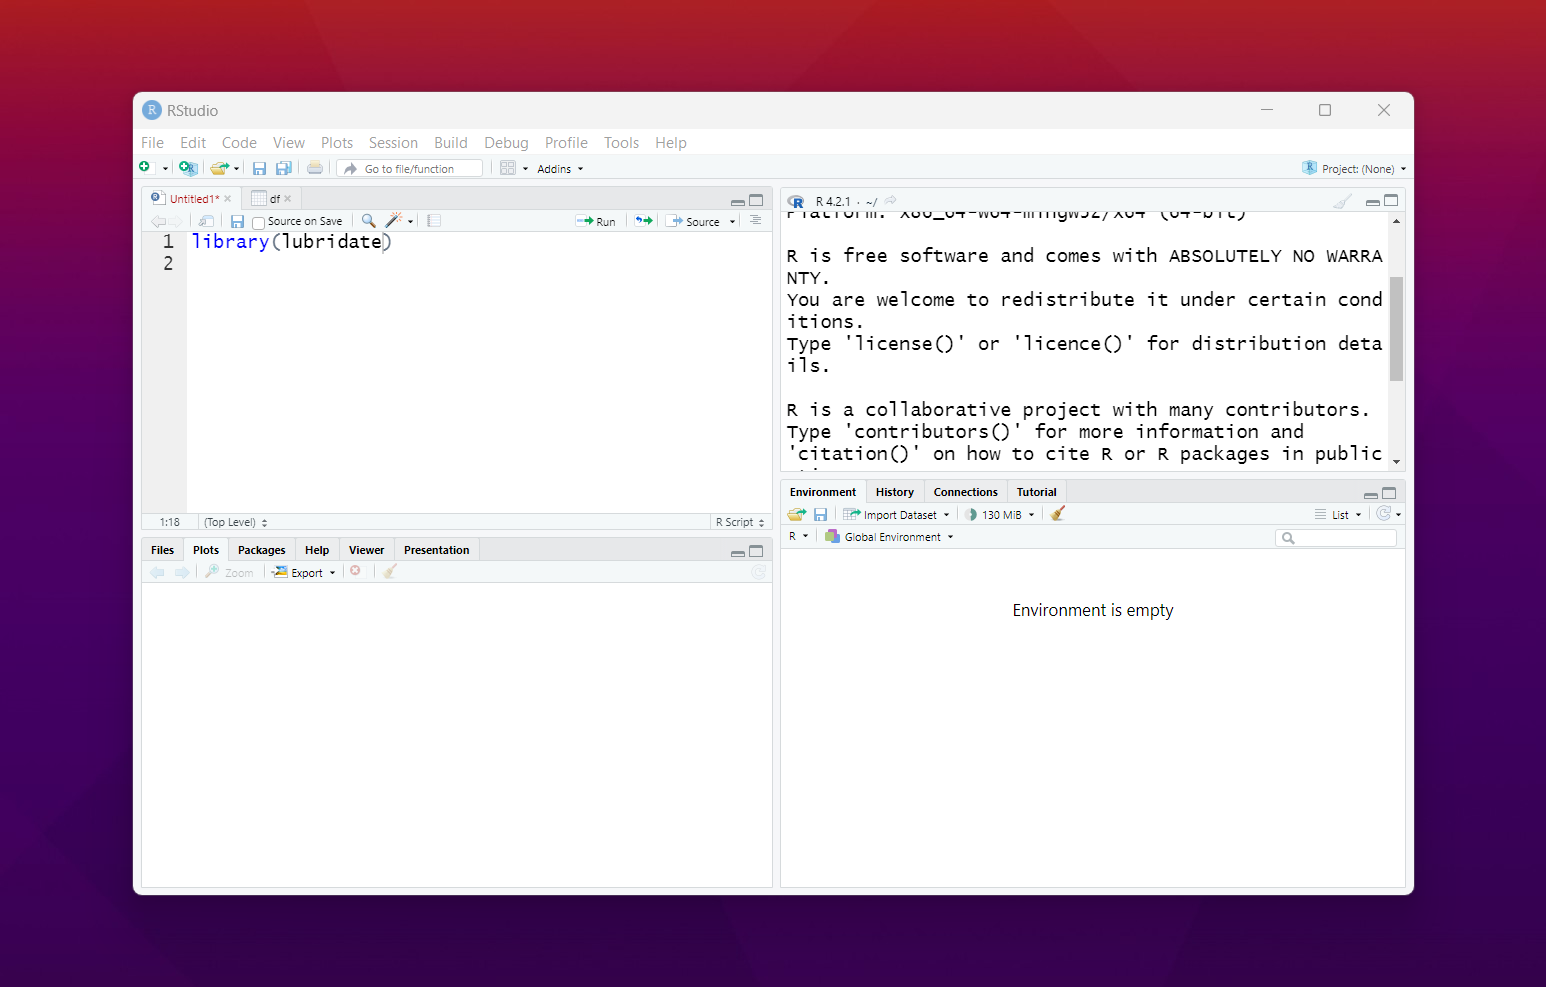Open Find/Replace magnifier in editor
Screen dimensions: 1546x987
(368, 220)
